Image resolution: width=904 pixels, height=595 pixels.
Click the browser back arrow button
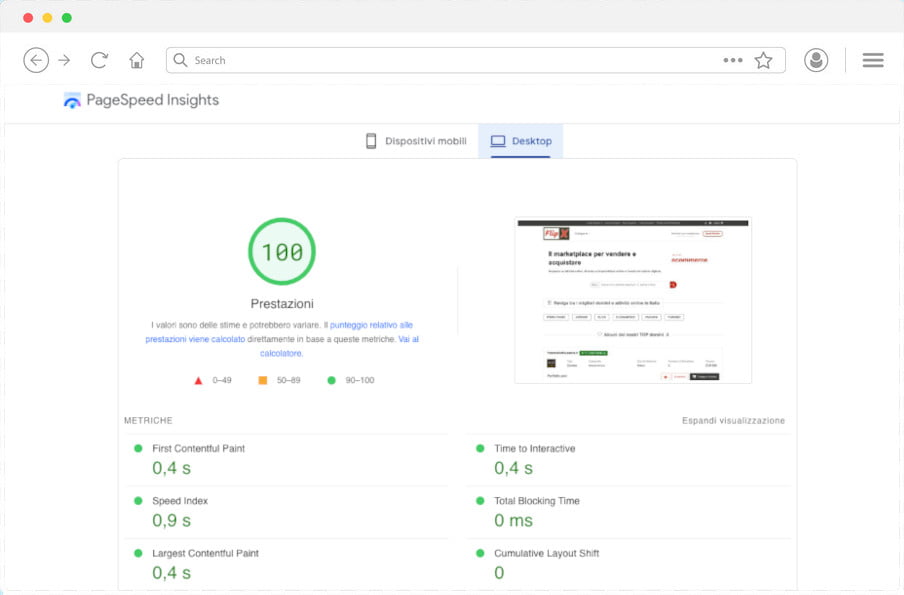(x=36, y=60)
